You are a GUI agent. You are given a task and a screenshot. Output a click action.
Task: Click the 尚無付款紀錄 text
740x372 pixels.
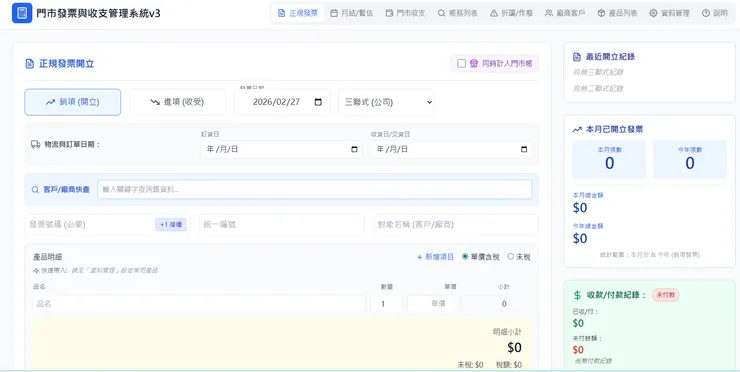[593, 361]
